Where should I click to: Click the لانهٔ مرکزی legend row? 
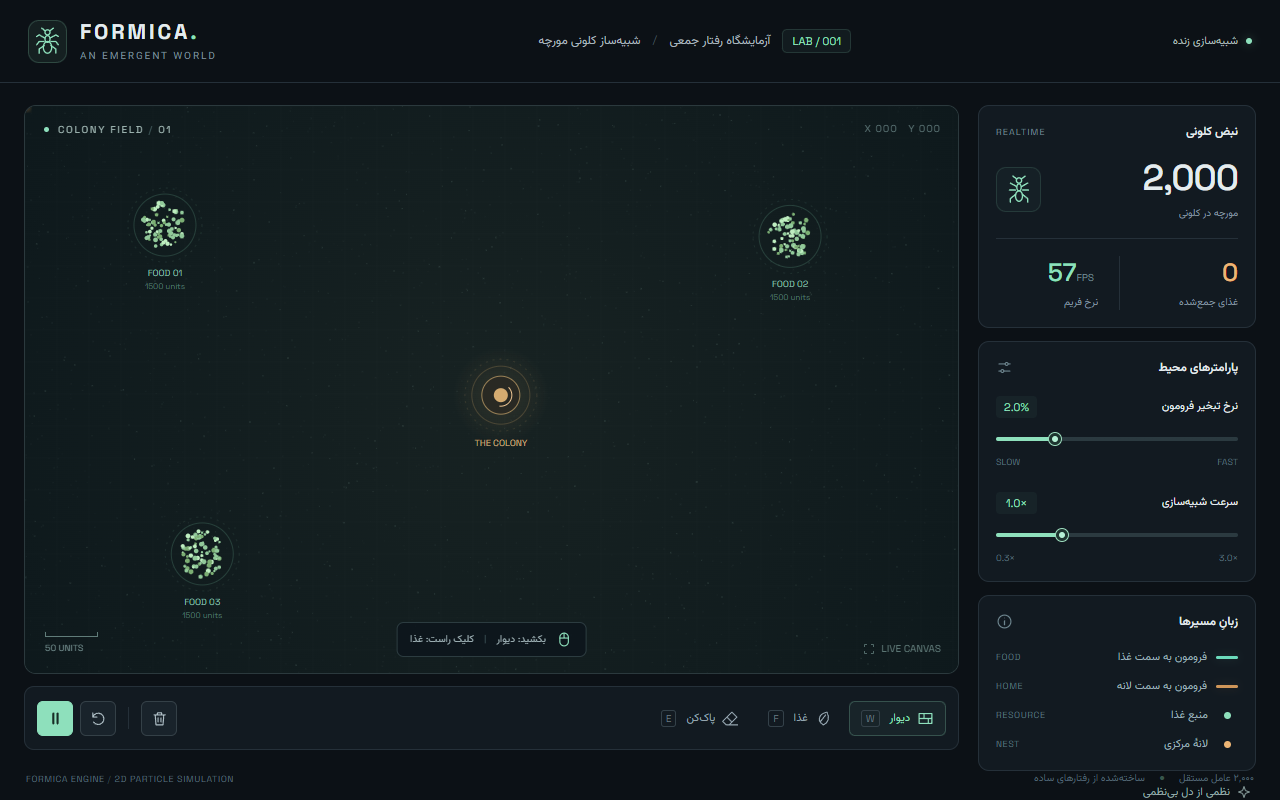pos(1117,744)
